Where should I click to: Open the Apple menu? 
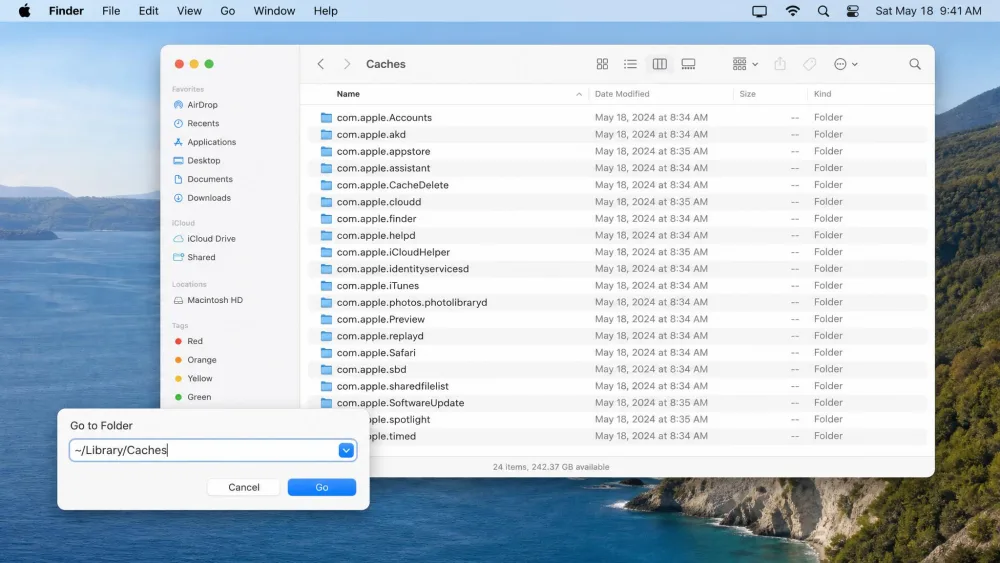[x=24, y=11]
